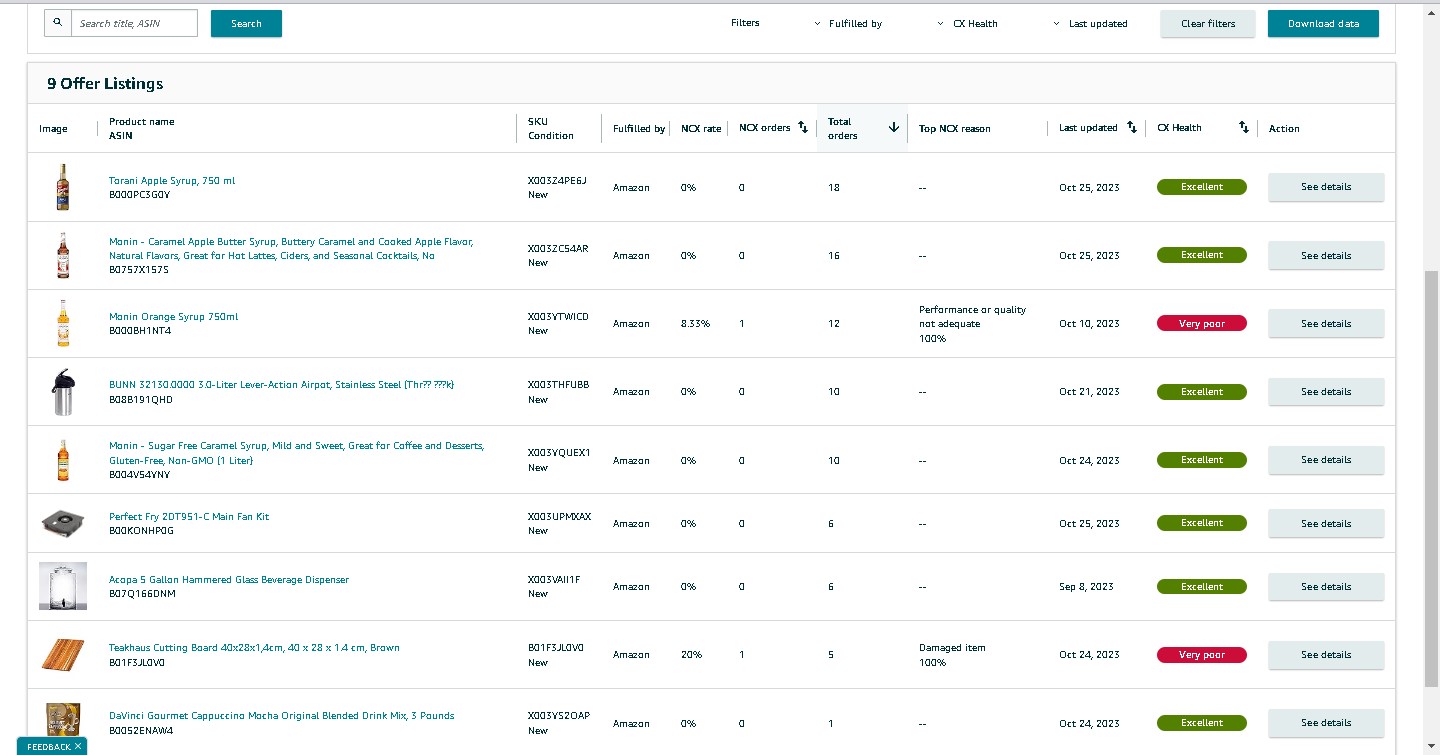
Task: Open Acopa 5 Gallon Beverage Dispenser link
Action: 229,580
